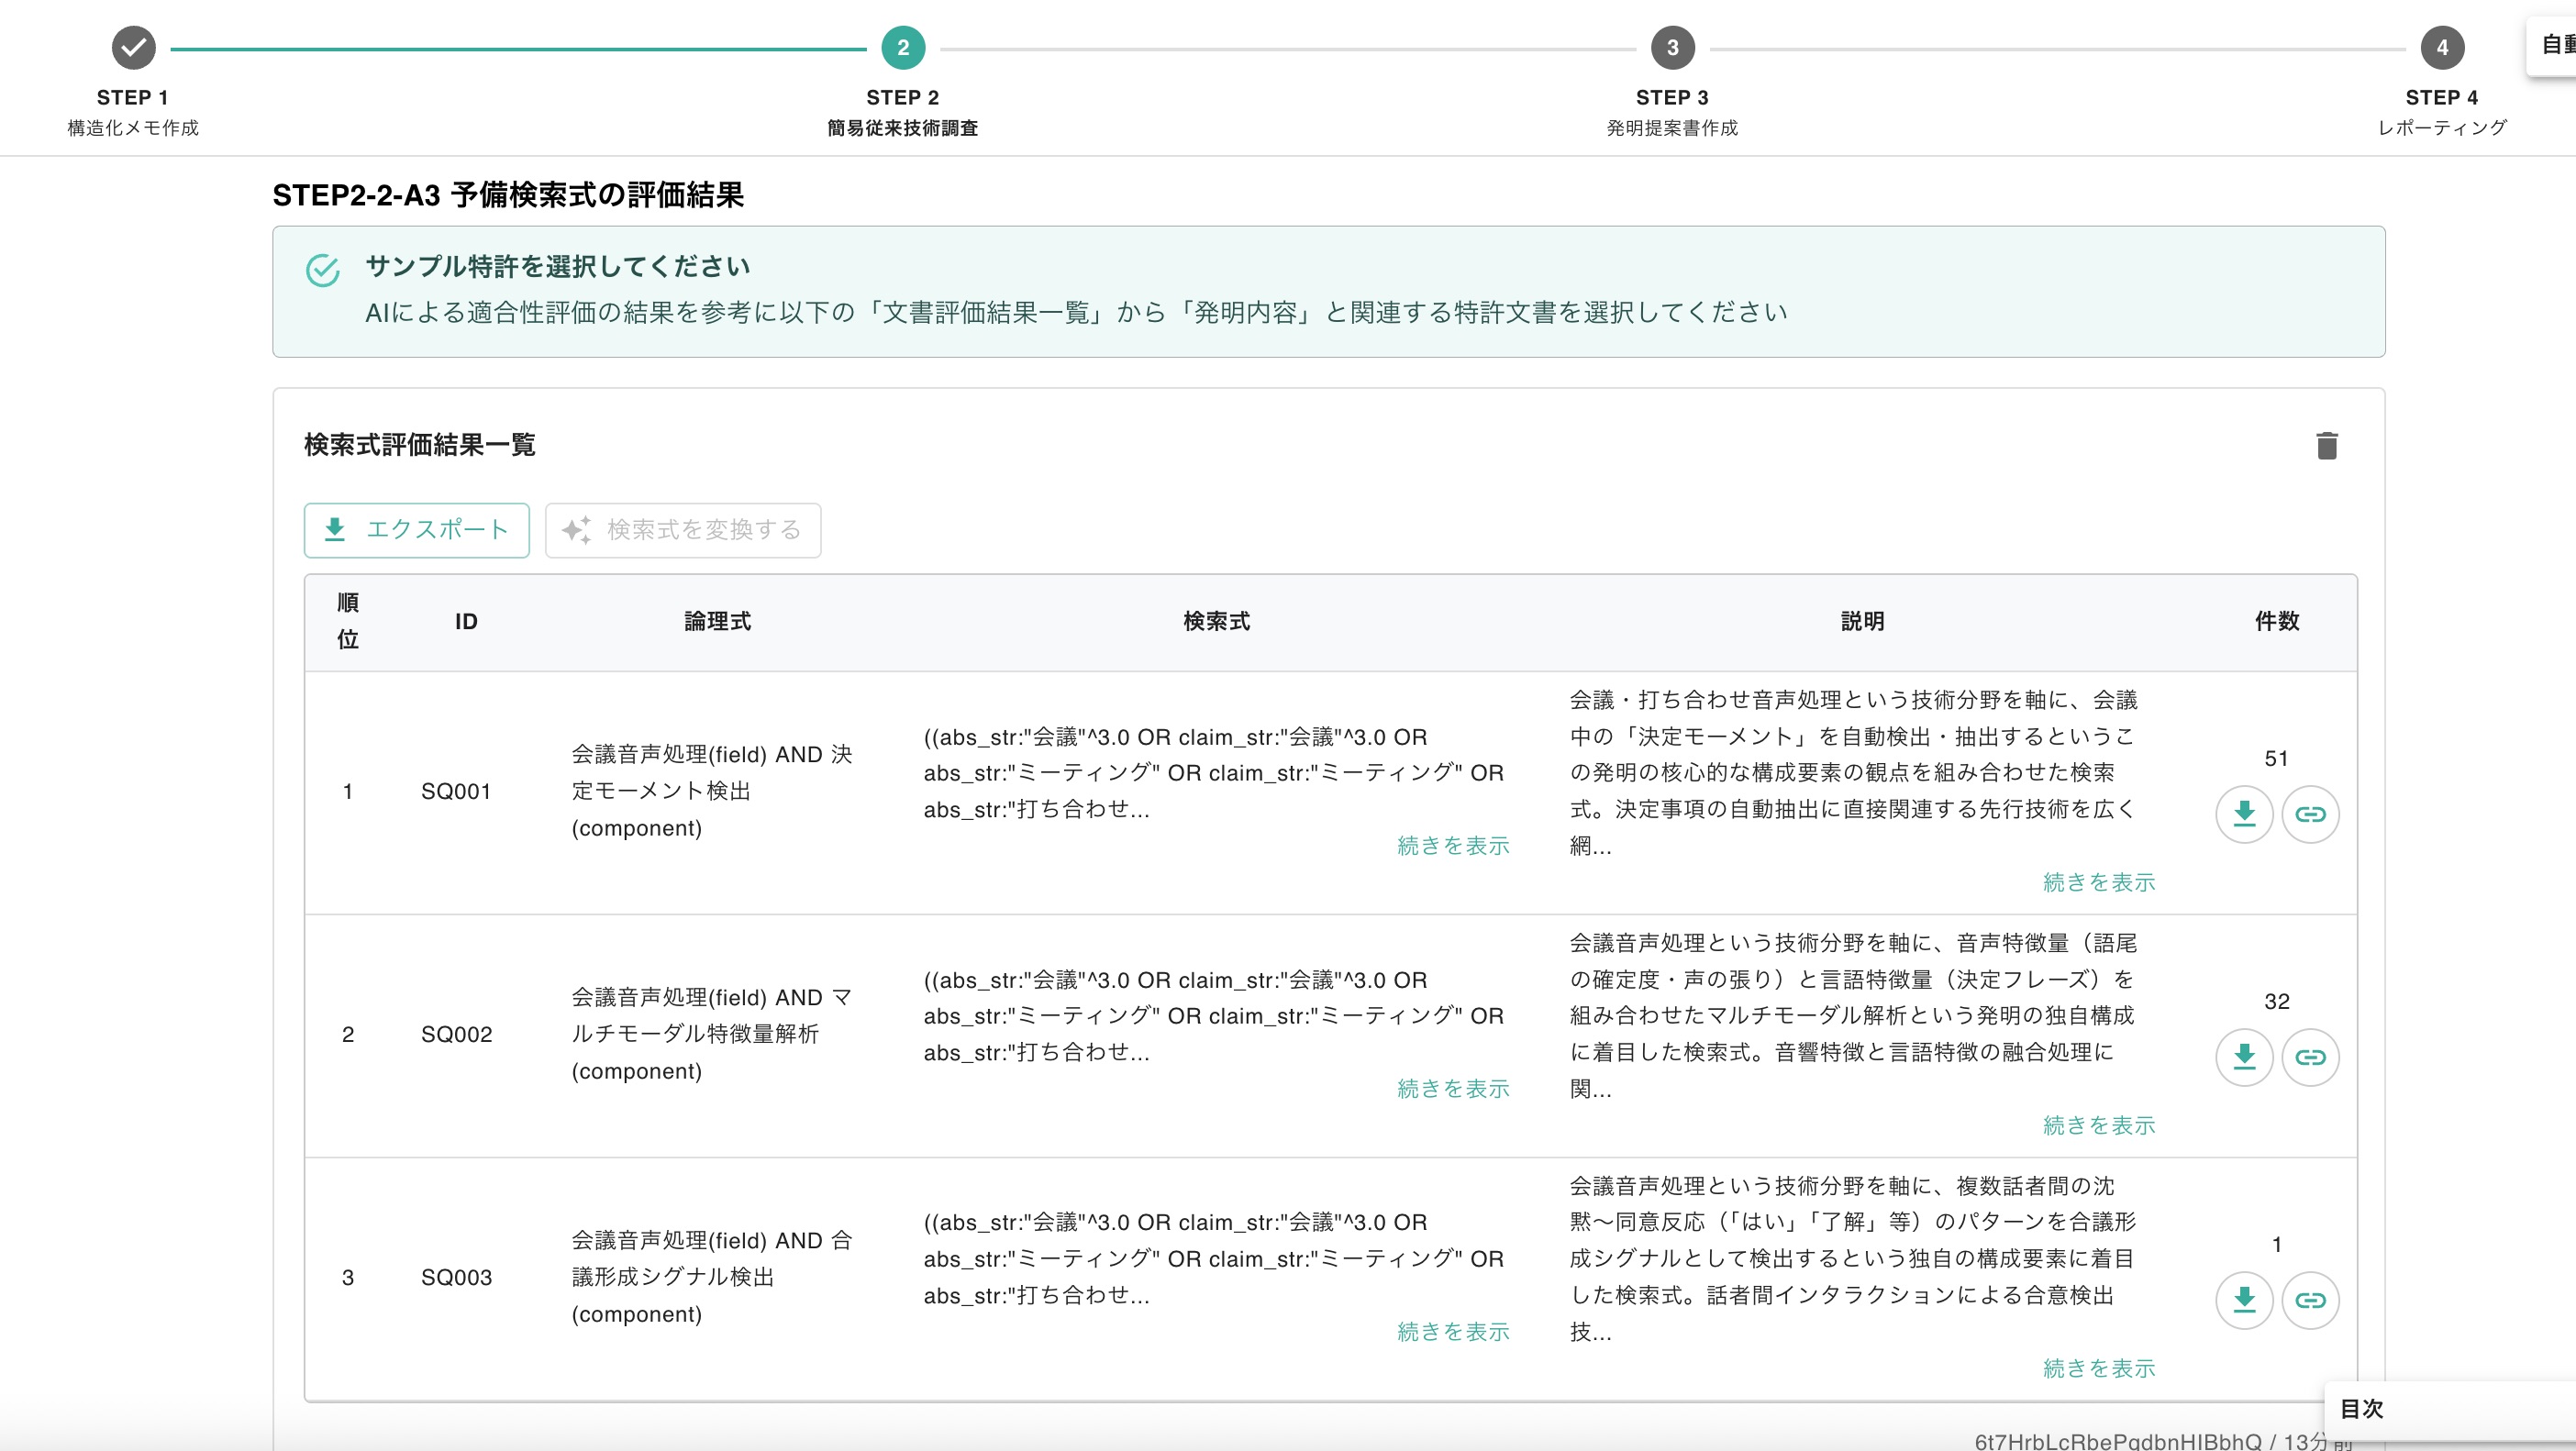Click the logical formula 決定モーメント検出 cell
The image size is (2576, 1451).
(x=712, y=791)
